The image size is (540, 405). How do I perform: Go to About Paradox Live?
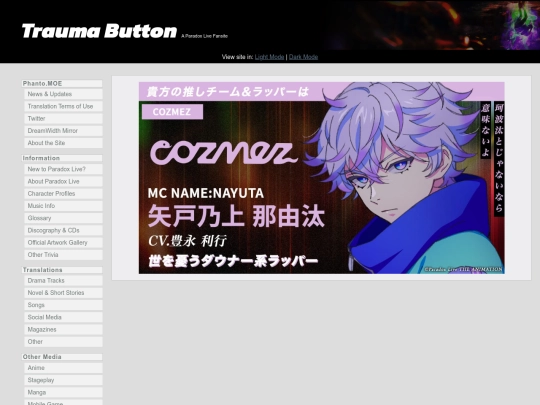point(63,181)
